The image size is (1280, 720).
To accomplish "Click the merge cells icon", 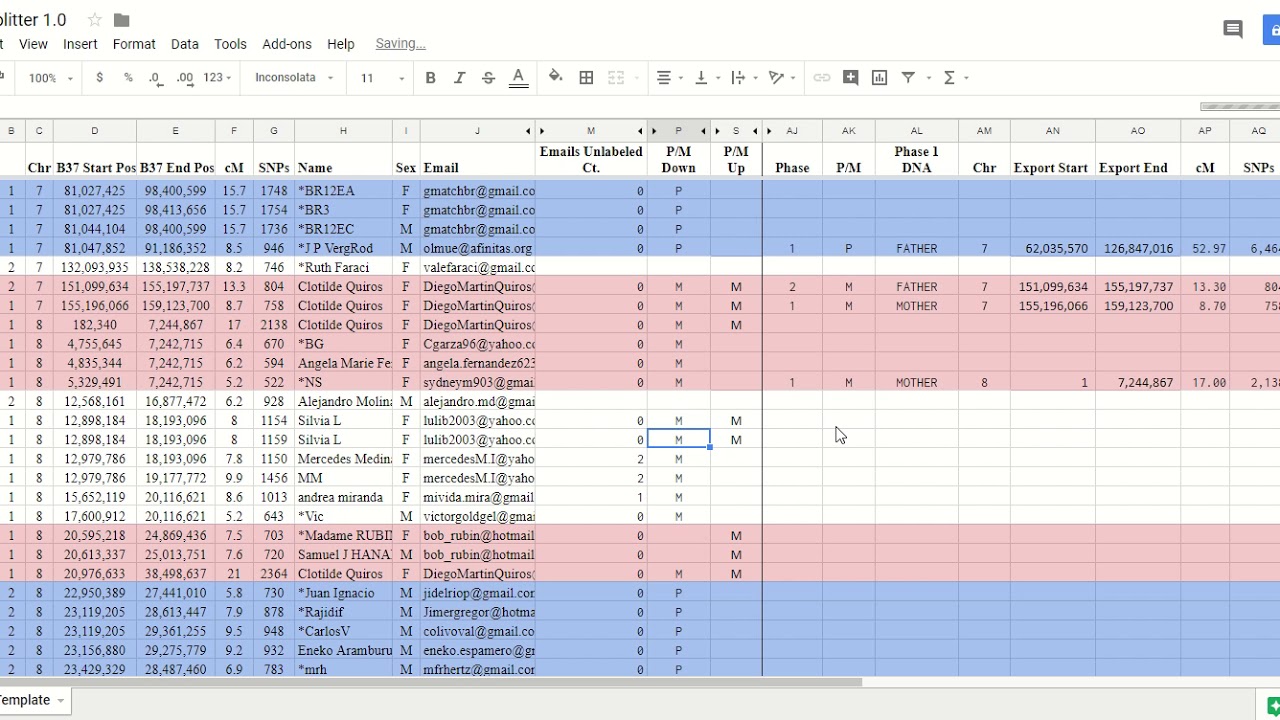I will click(x=616, y=77).
